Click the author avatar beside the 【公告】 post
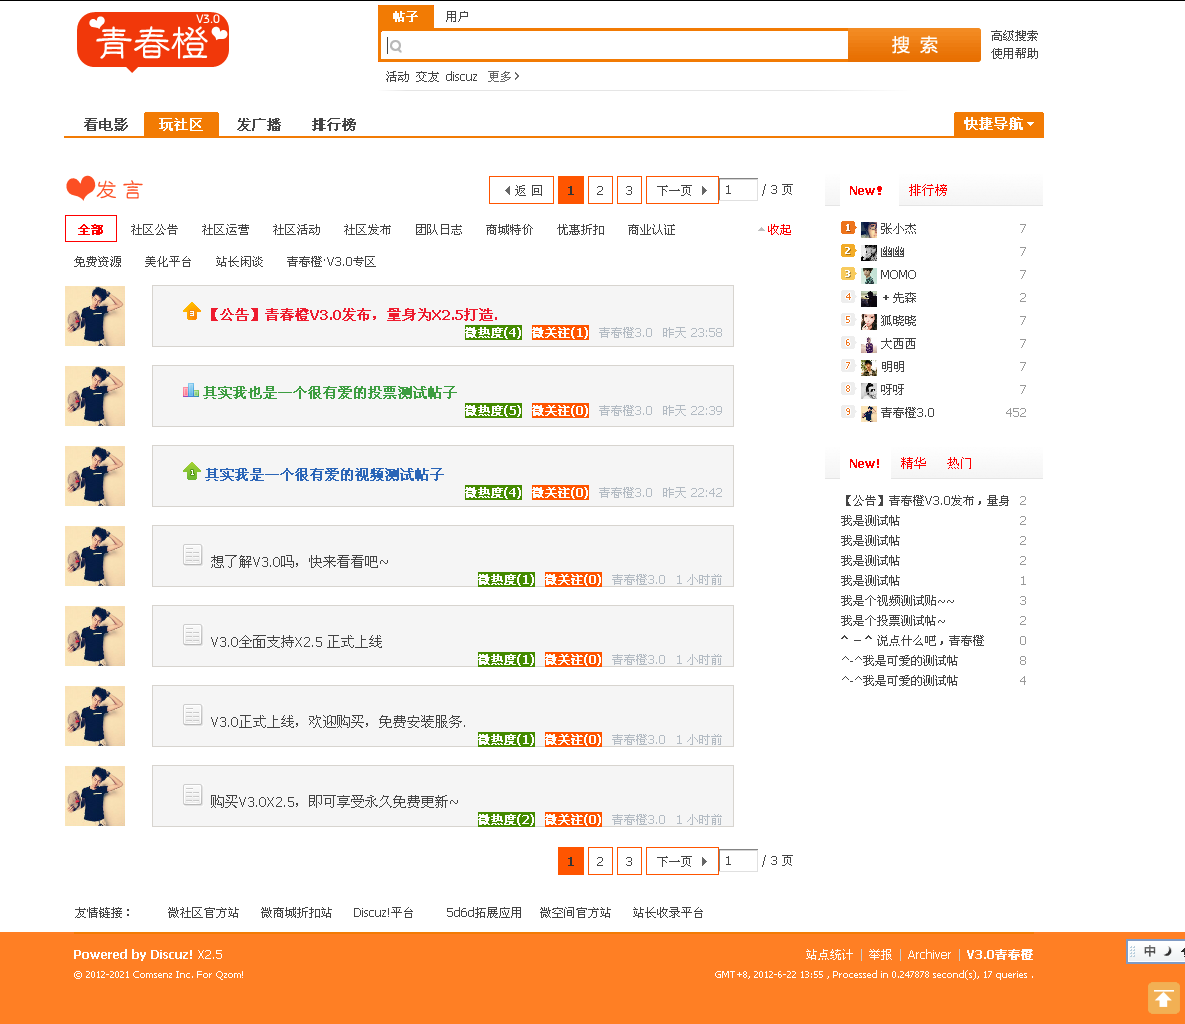The image size is (1185, 1024). coord(95,316)
